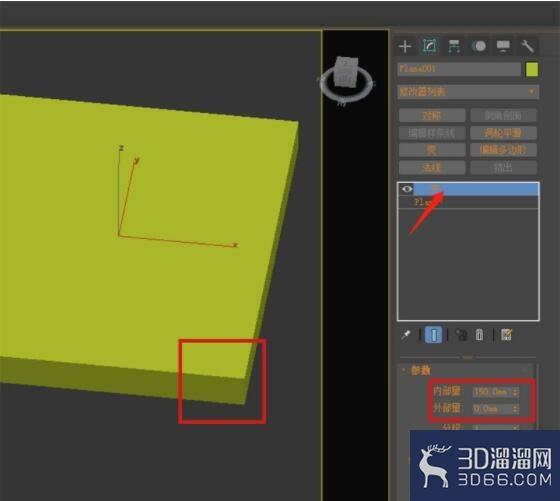This screenshot has height=501, width=560.
Task: Click the modifier button left of 挤出
Action: pyautogui.click(x=432, y=167)
